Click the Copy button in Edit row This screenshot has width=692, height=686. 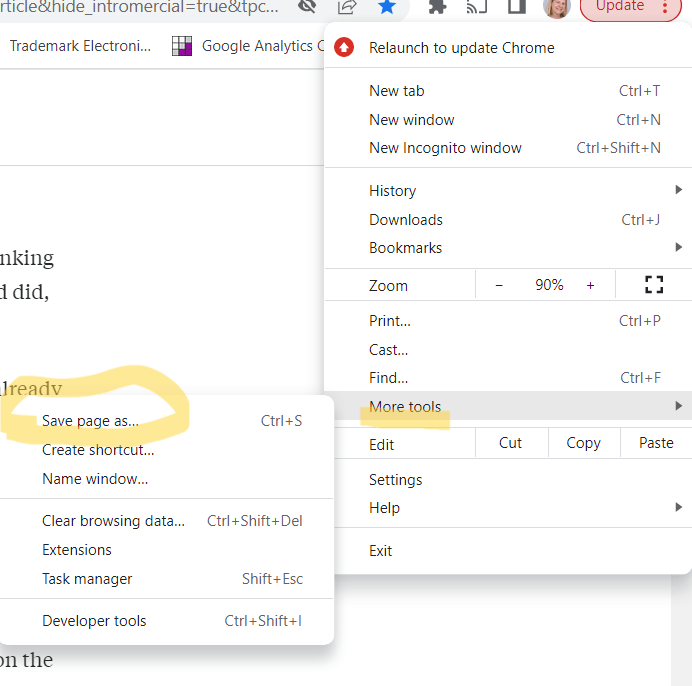583,443
